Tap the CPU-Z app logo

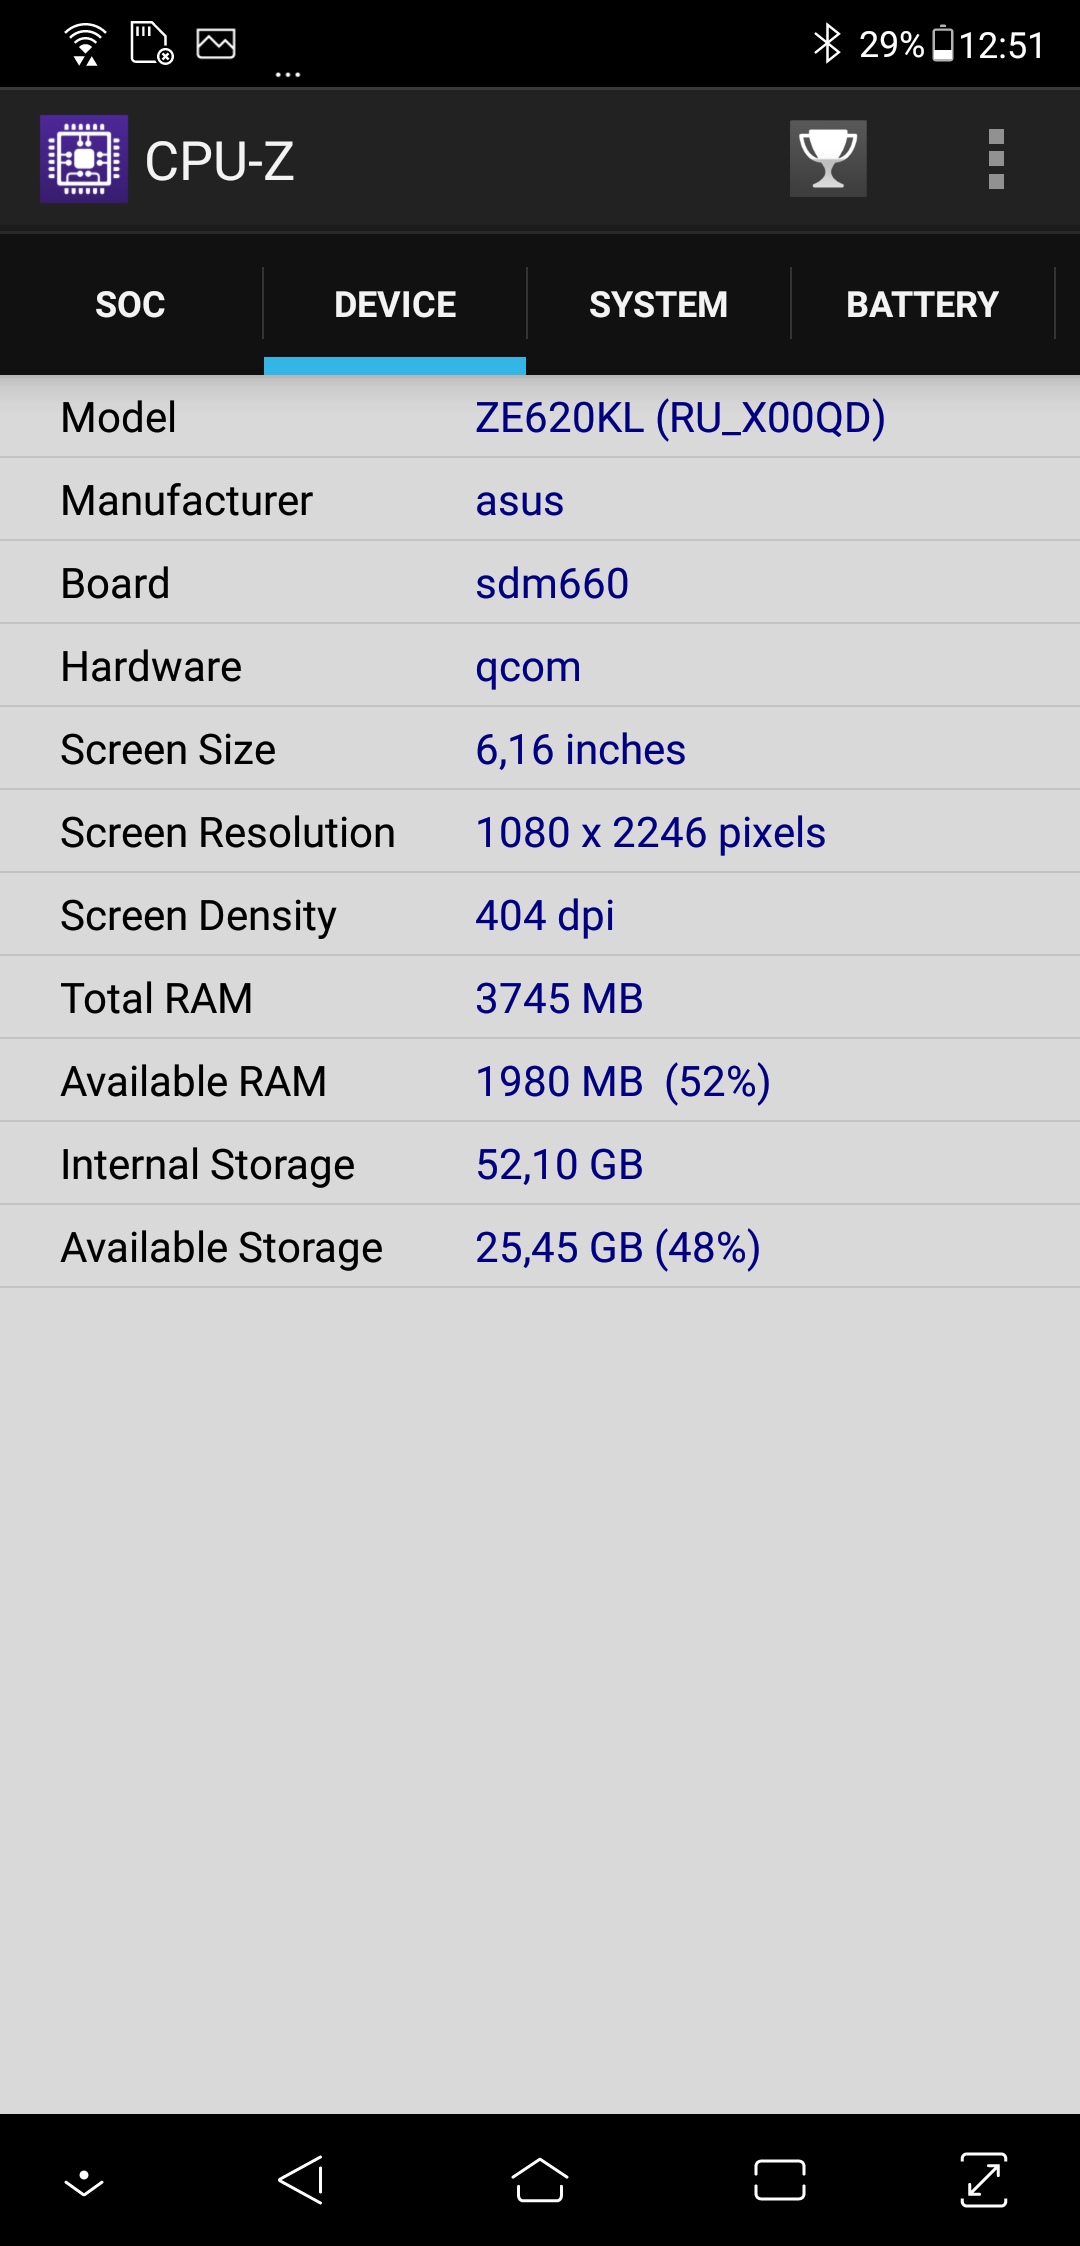[84, 159]
